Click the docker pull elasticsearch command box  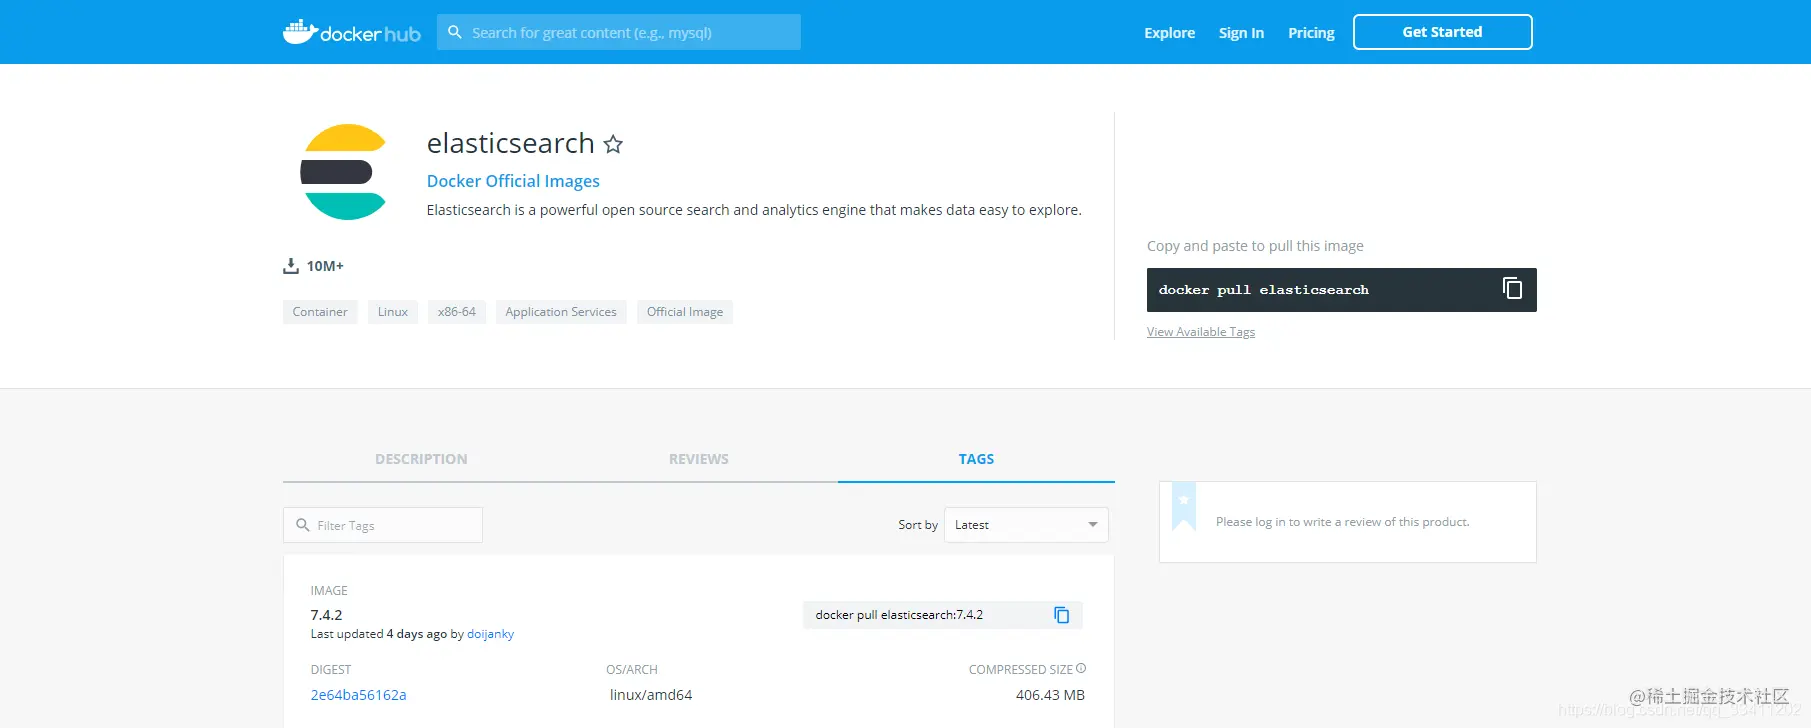click(1341, 290)
